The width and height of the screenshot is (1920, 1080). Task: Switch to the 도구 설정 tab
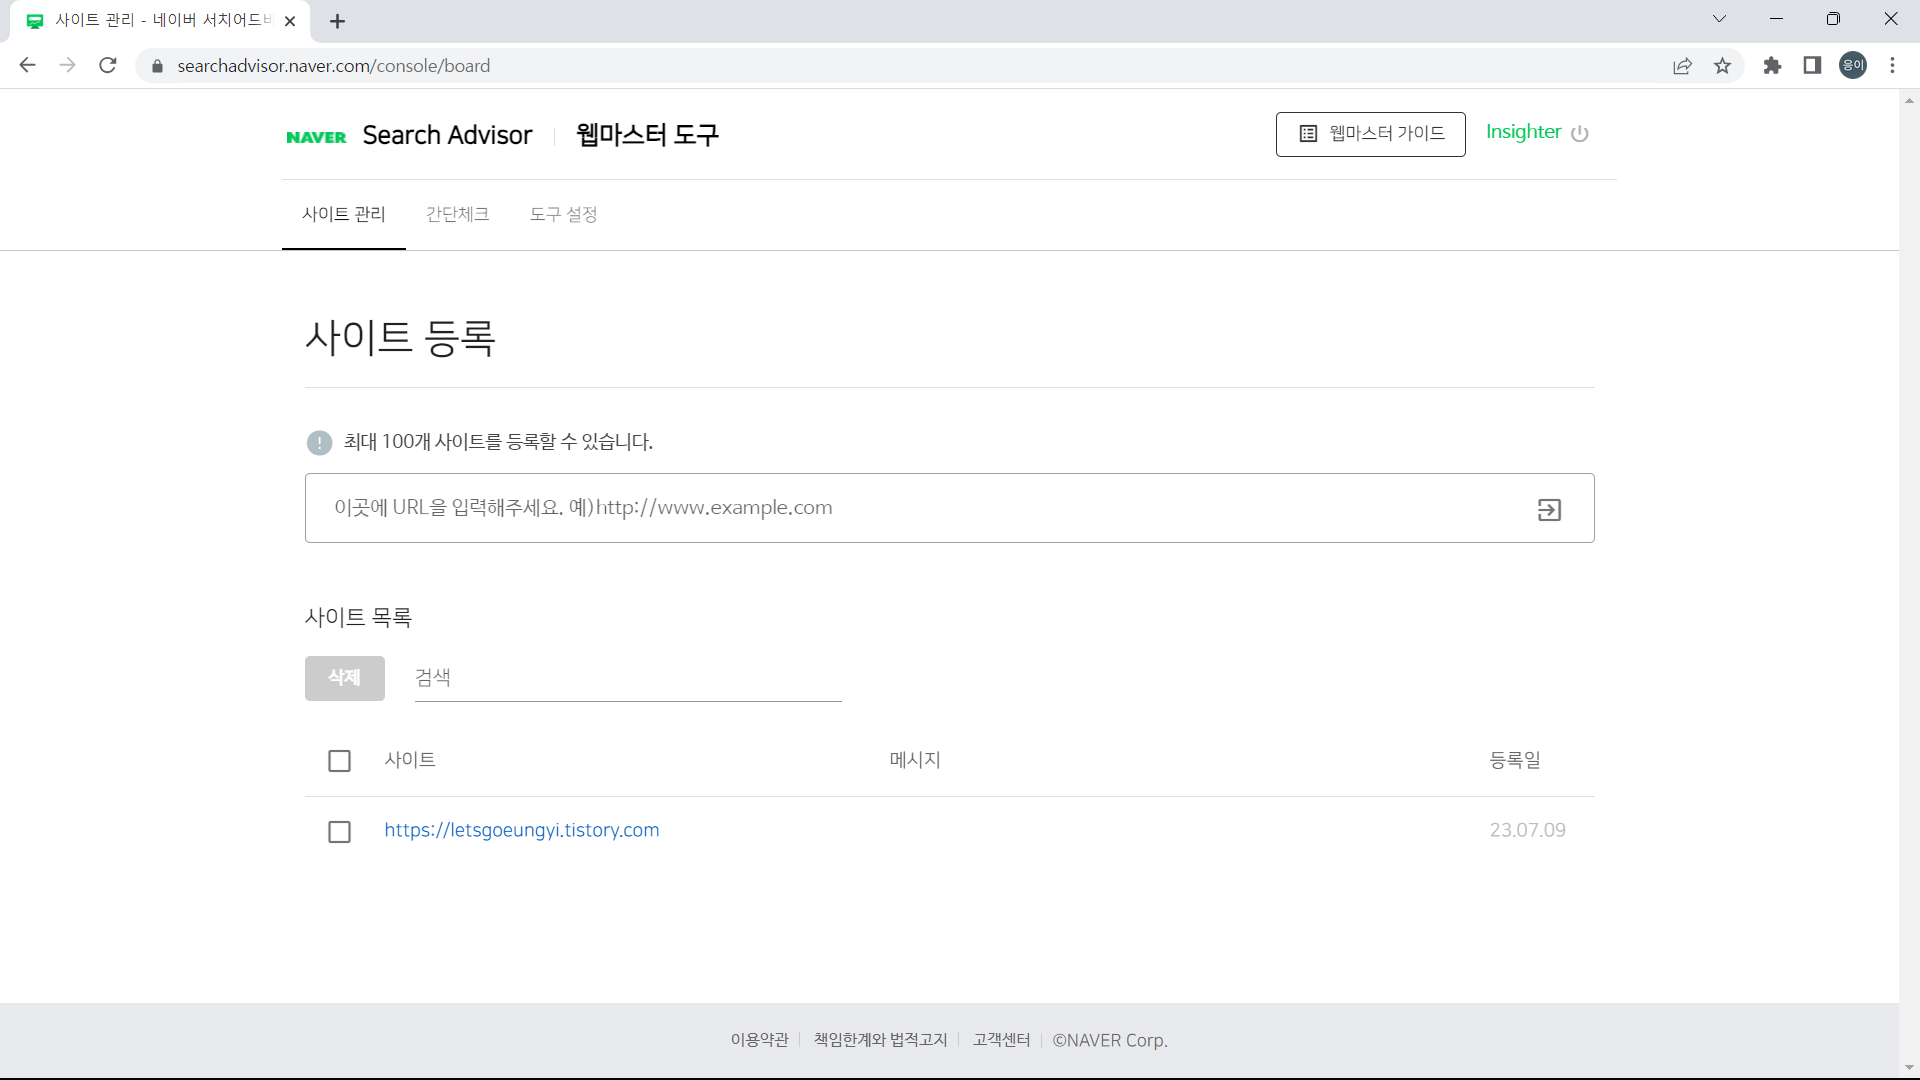point(563,214)
